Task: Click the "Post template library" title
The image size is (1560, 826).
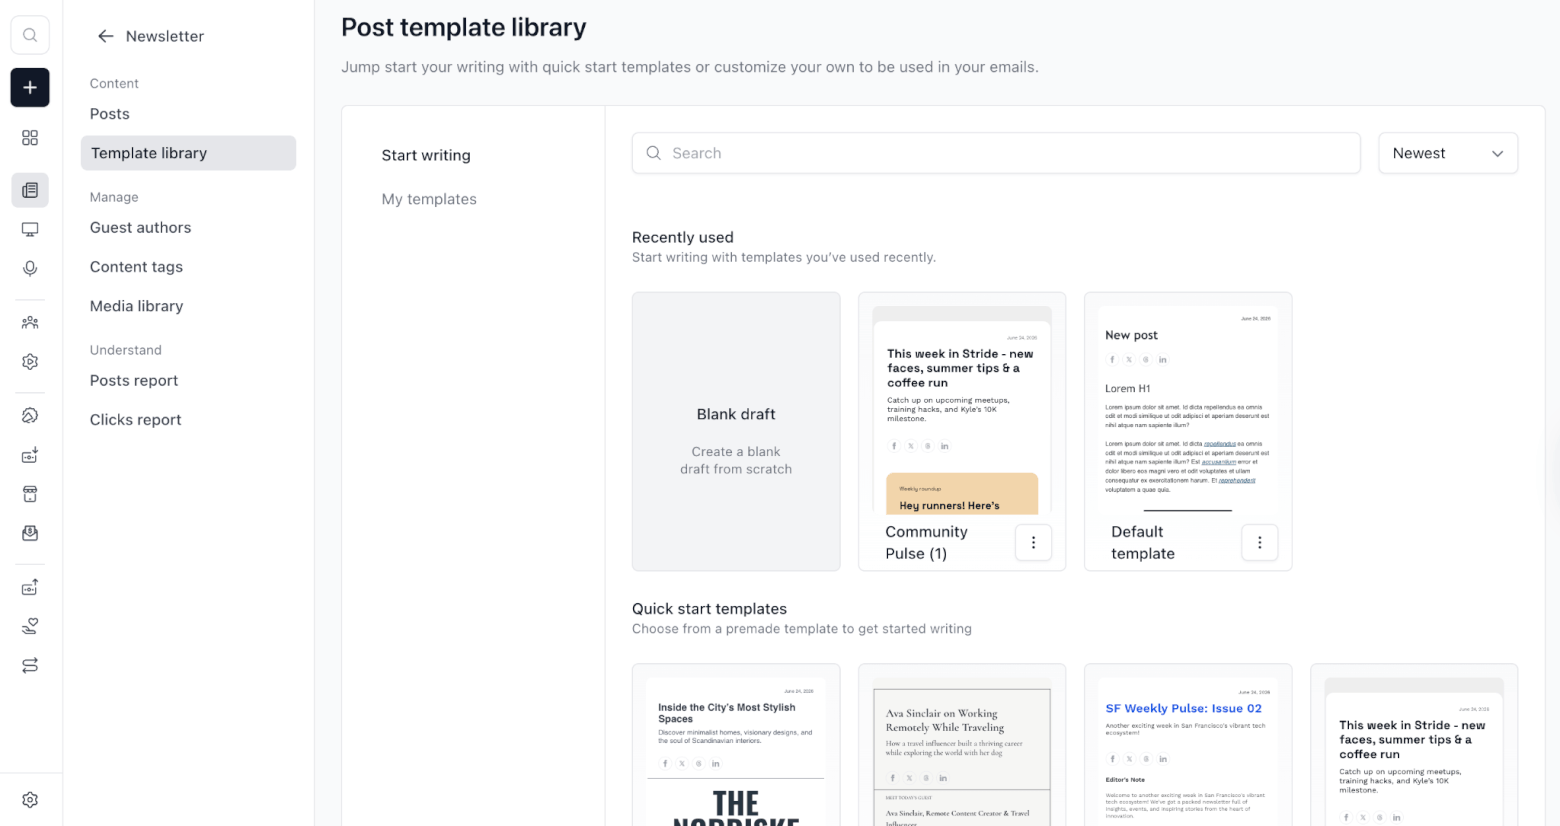Action: [x=464, y=27]
